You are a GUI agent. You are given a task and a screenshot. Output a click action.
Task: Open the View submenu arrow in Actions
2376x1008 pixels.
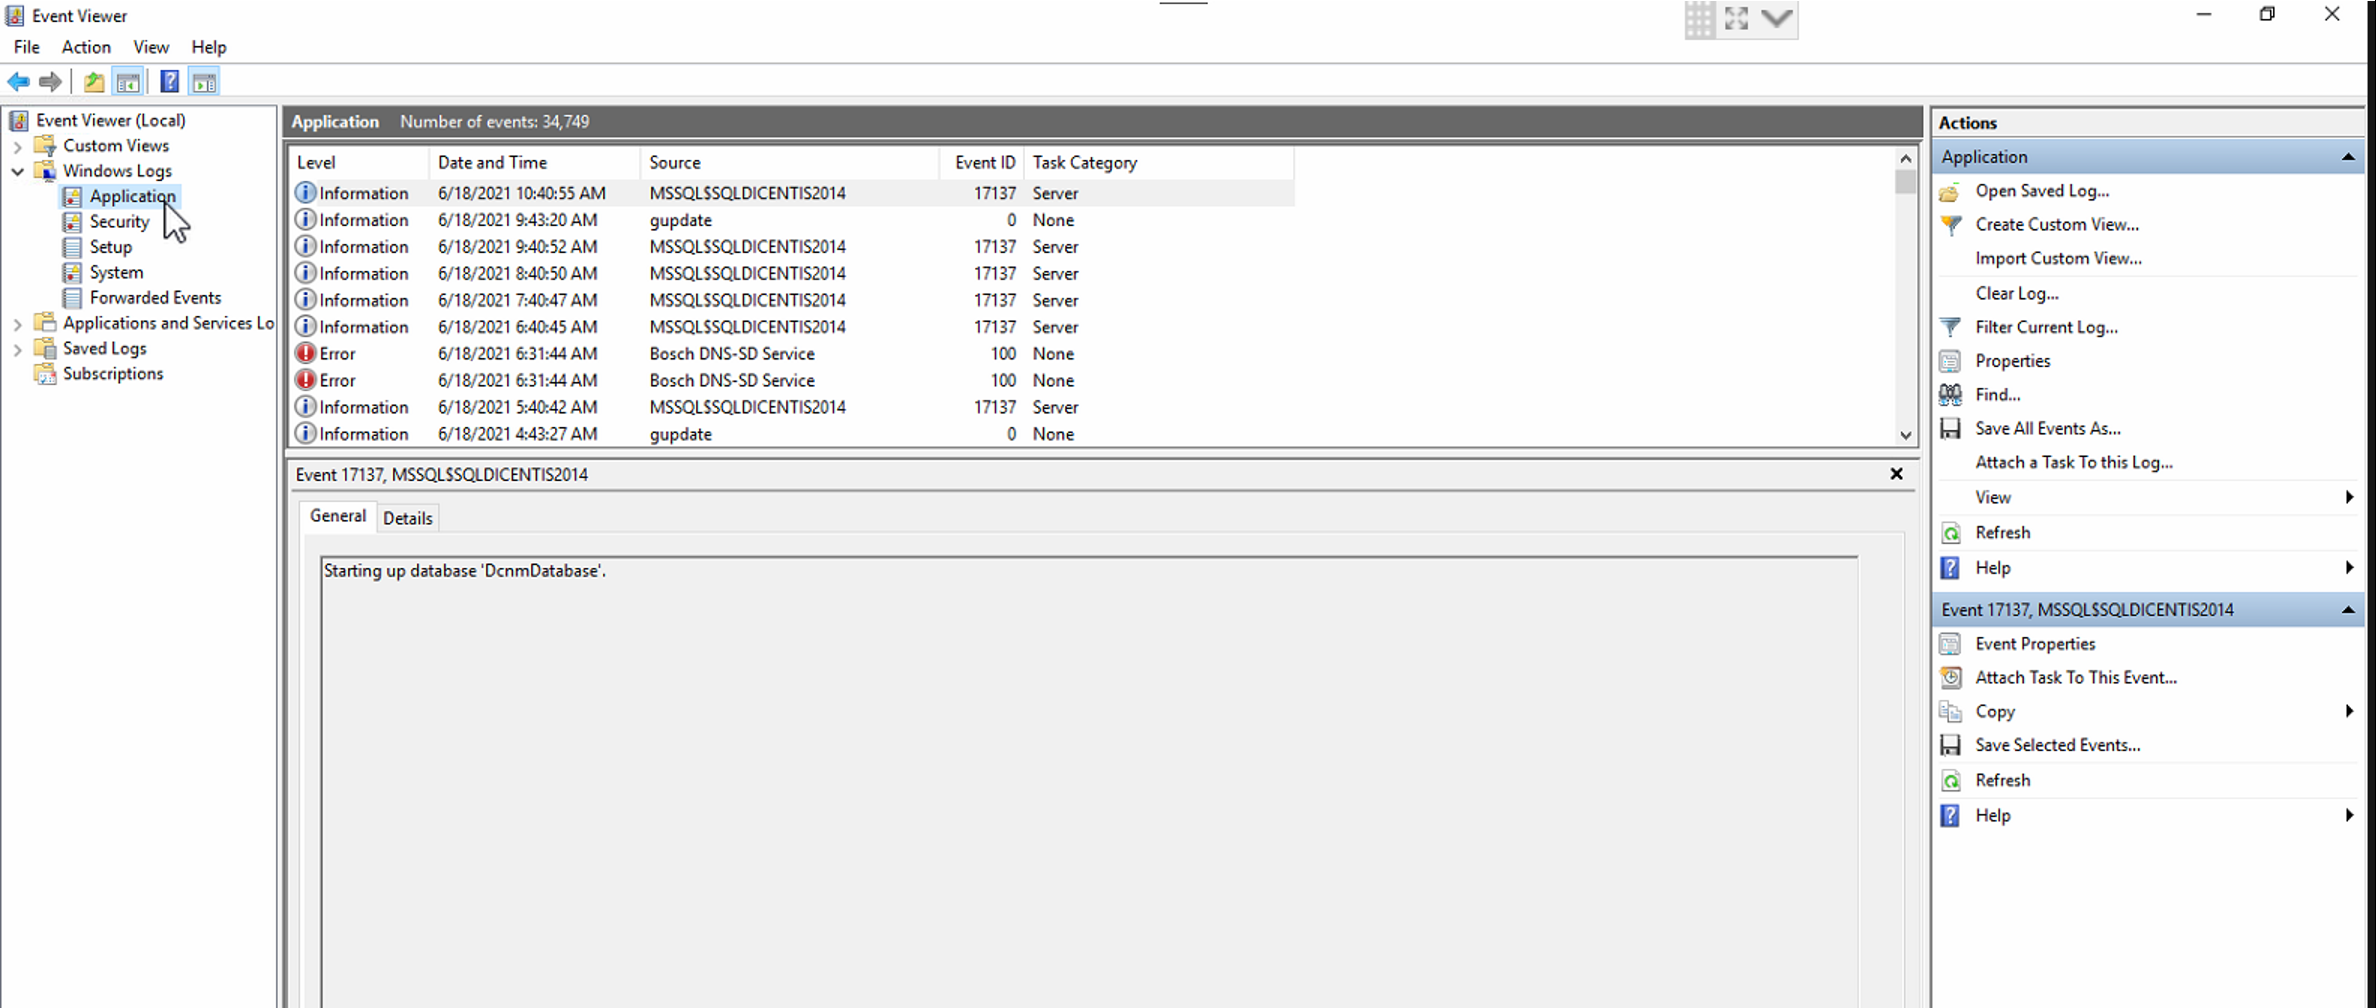2349,497
